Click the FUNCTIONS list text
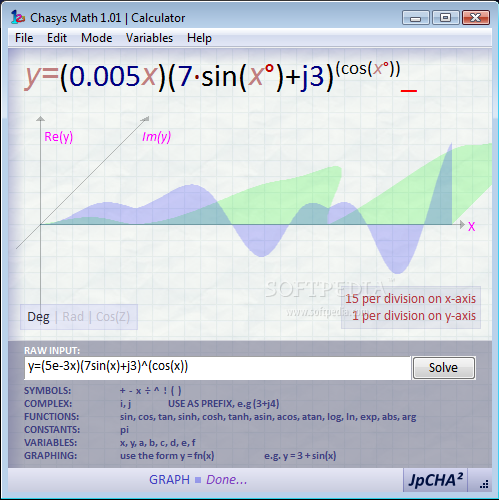The height and width of the screenshot is (500, 499). pyautogui.click(x=268, y=417)
